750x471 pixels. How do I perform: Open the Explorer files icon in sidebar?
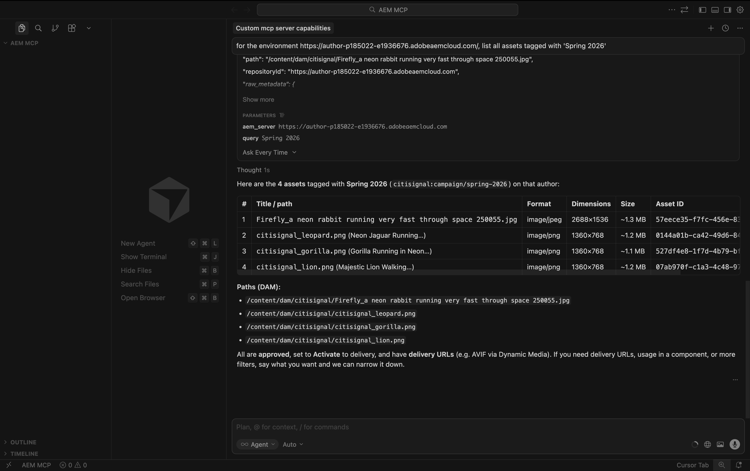pyautogui.click(x=21, y=28)
